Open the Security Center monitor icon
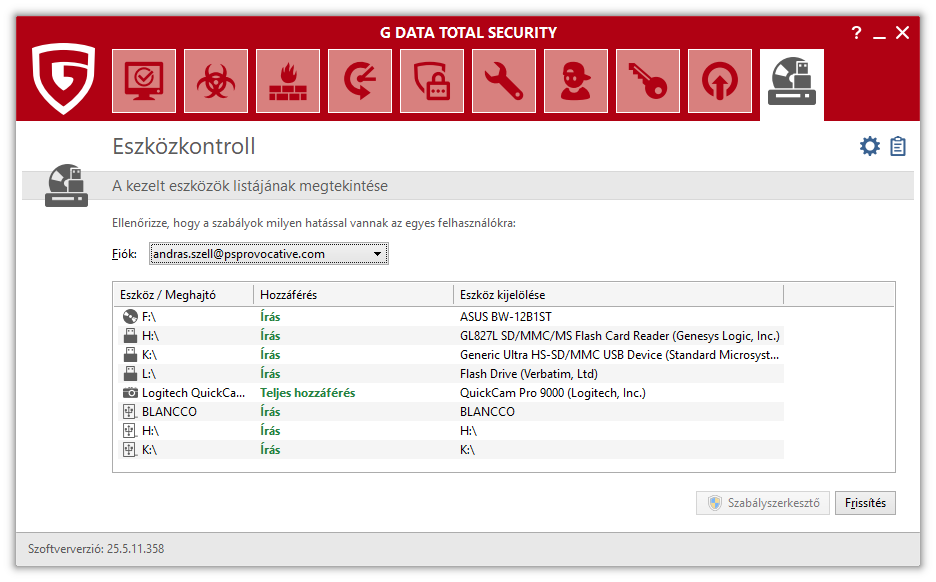Image resolution: width=936 pixels, height=582 pixels. 144,81
